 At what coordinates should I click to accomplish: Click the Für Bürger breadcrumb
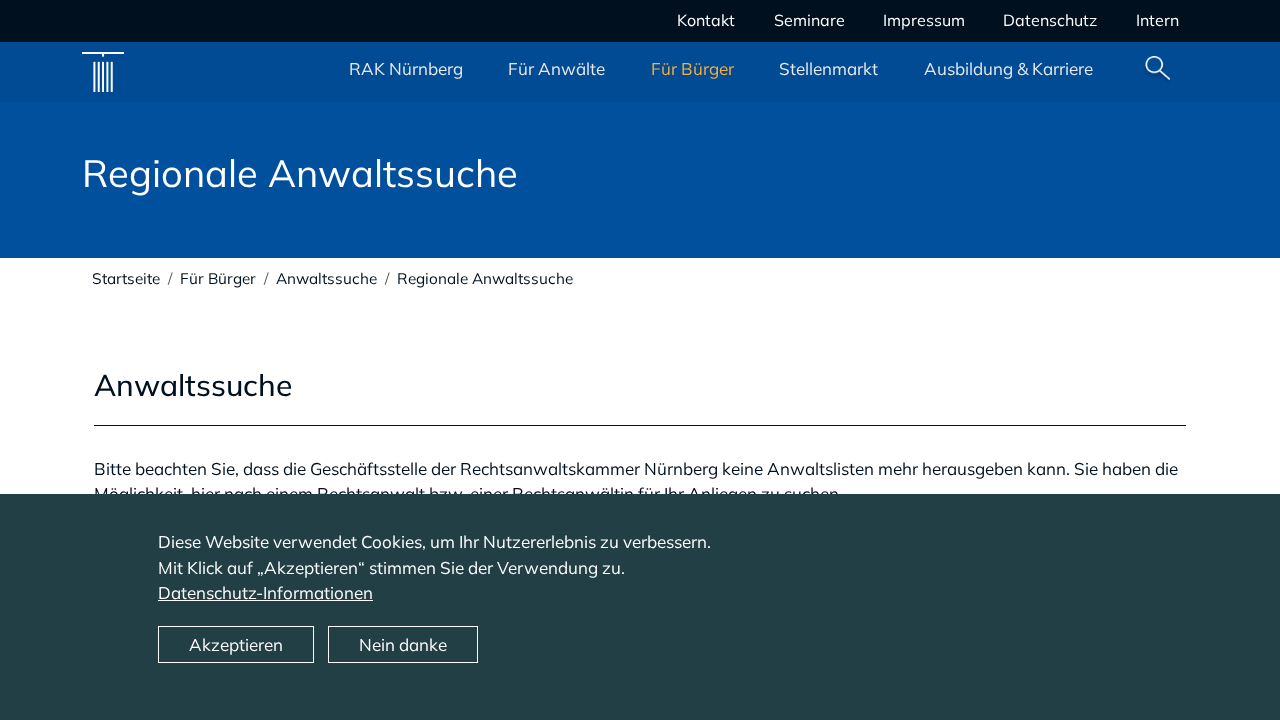pos(218,279)
